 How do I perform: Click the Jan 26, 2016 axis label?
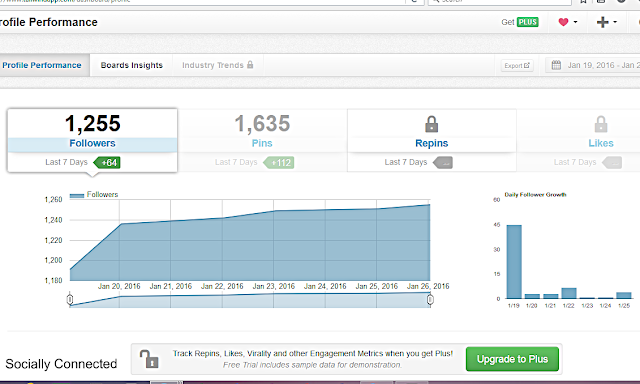[428, 286]
